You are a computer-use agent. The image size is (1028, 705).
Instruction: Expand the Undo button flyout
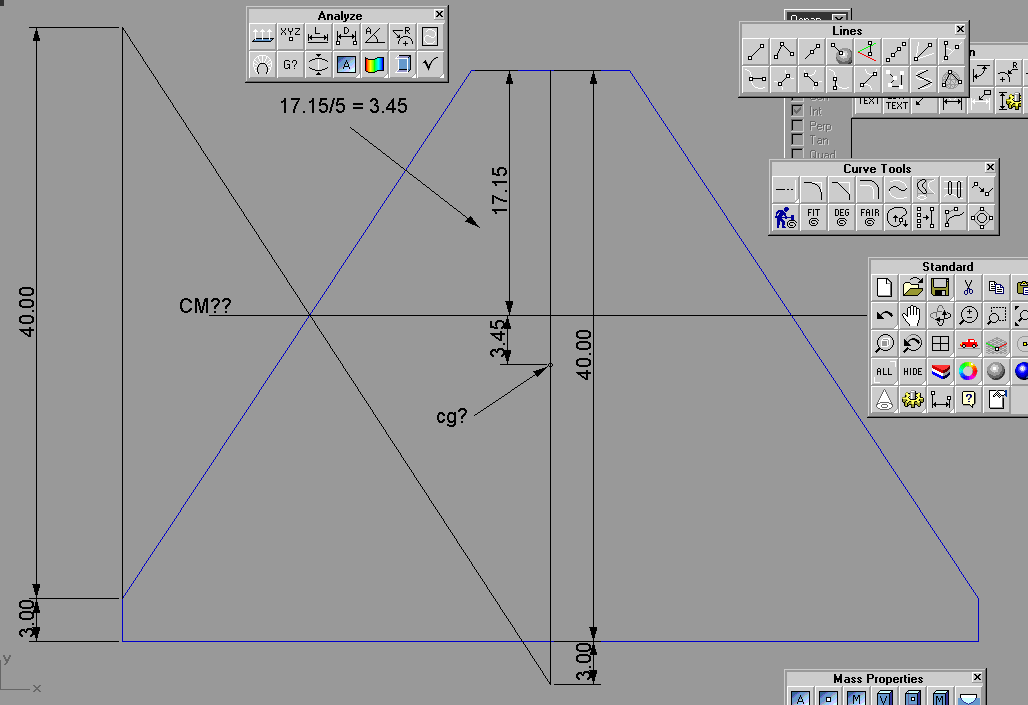pyautogui.click(x=884, y=316)
